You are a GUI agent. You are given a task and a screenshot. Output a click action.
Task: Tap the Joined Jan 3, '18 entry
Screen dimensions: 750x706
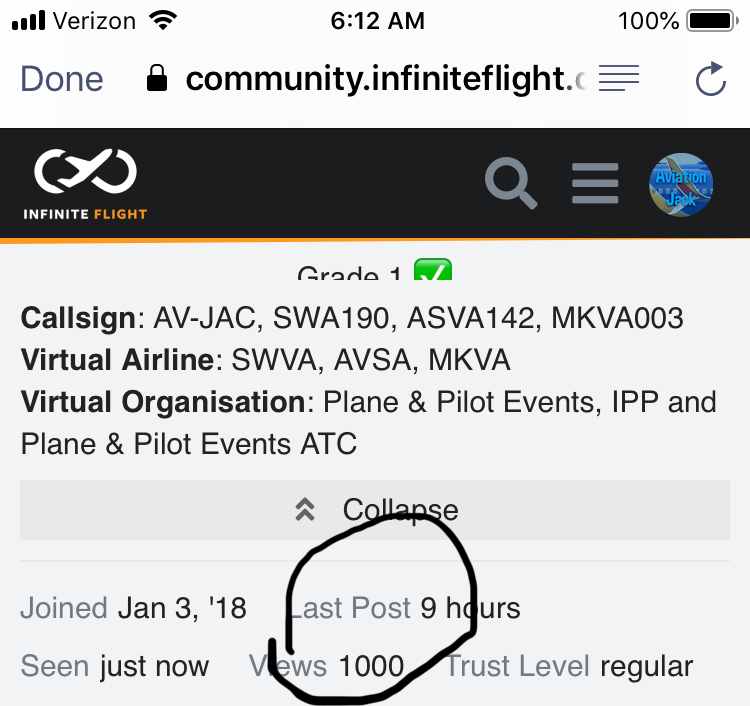click(133, 608)
